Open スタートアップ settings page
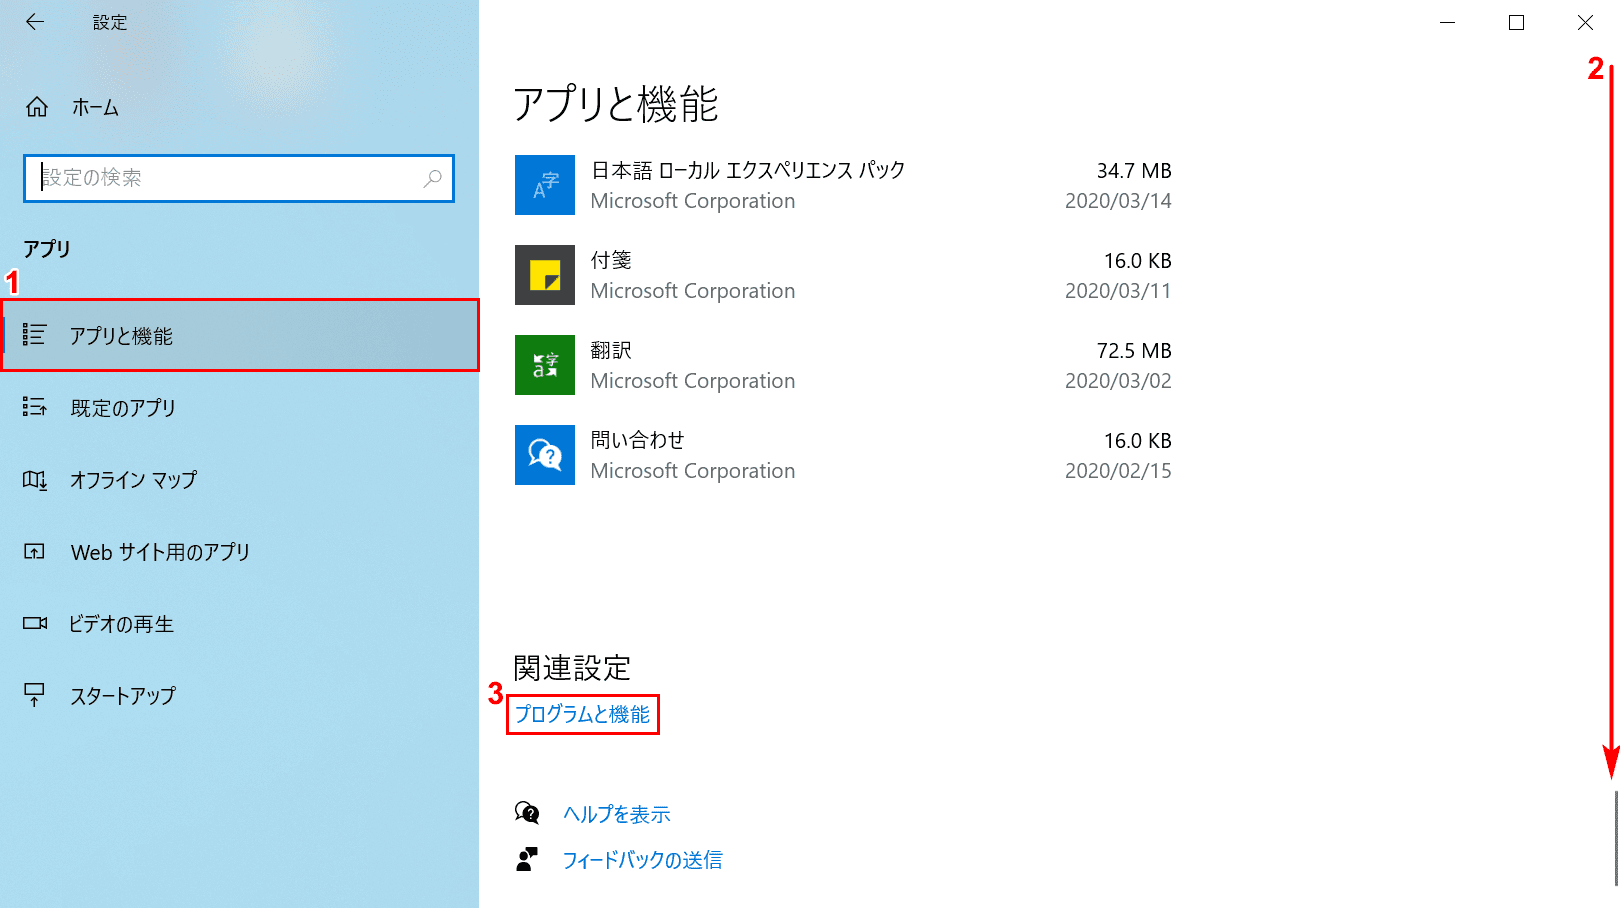This screenshot has width=1620, height=908. coord(240,695)
